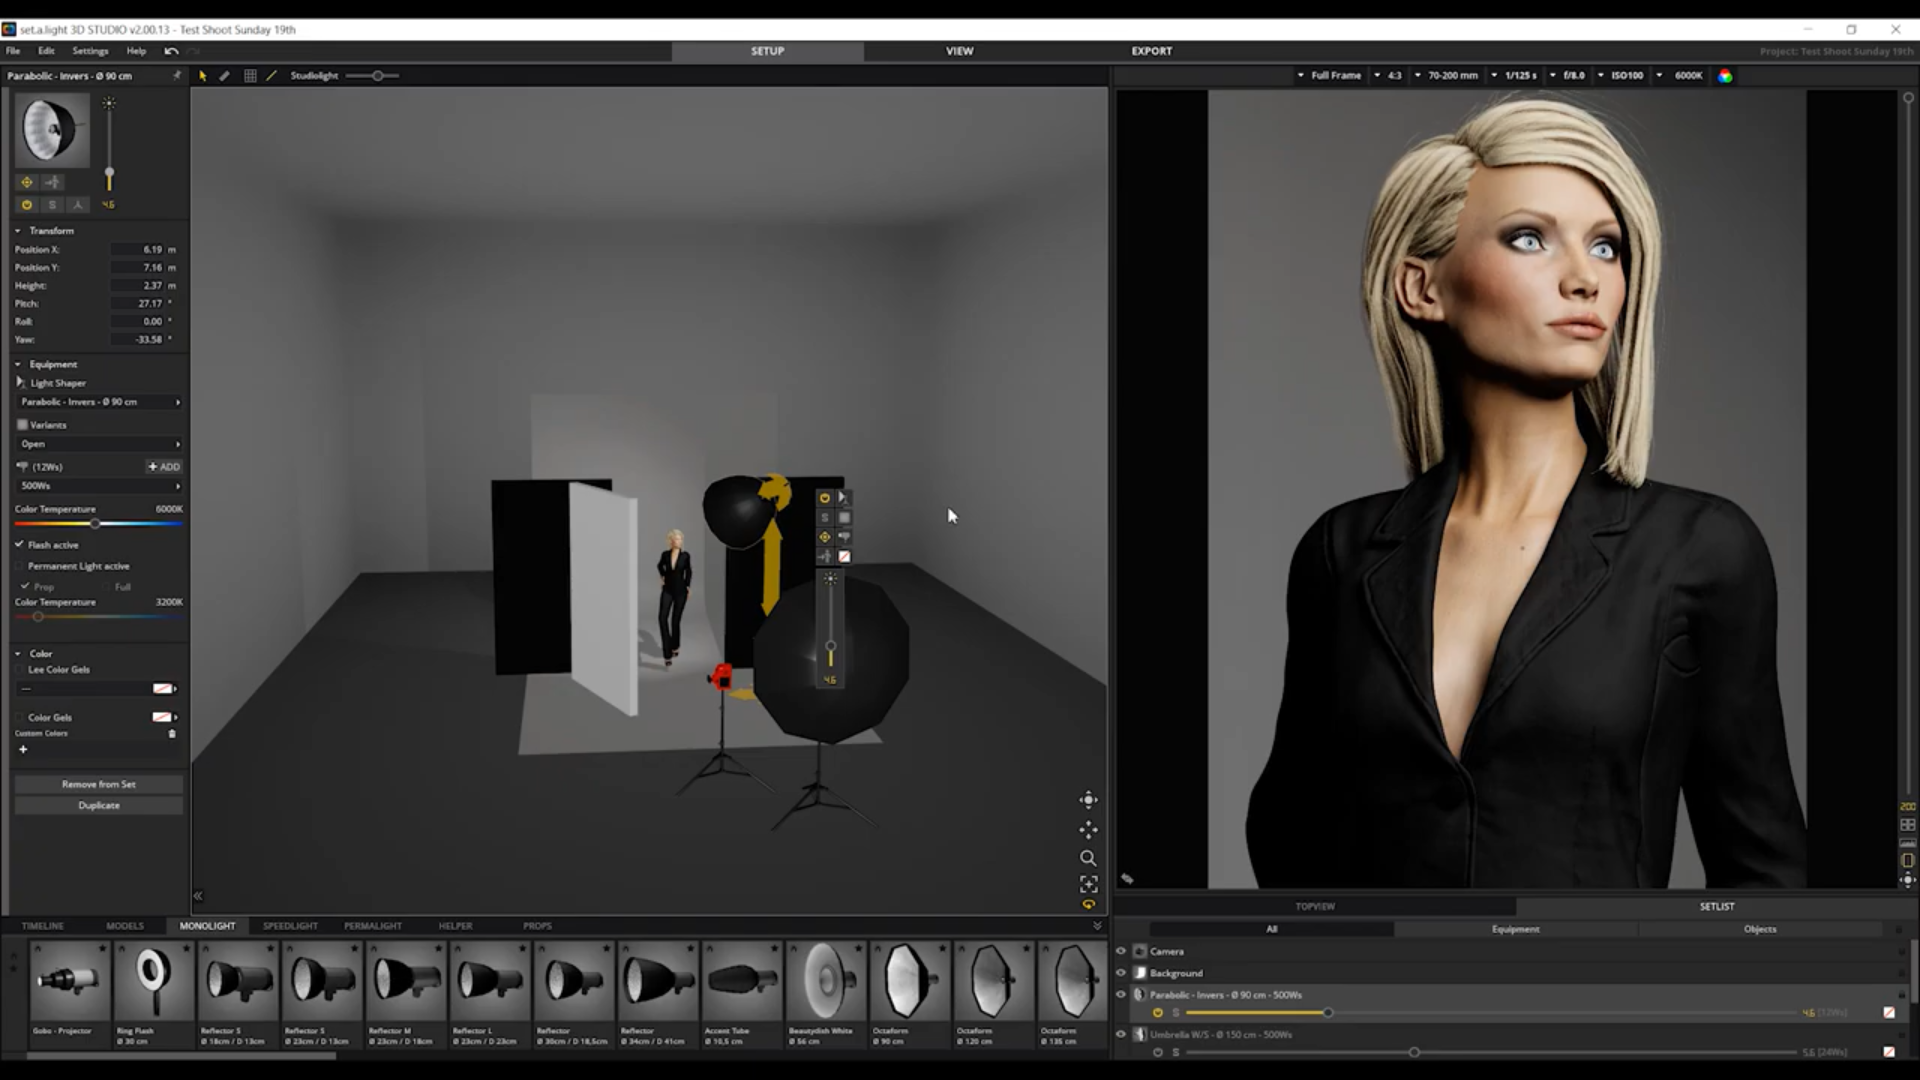Switch to the EXPORT tab

tap(1151, 51)
